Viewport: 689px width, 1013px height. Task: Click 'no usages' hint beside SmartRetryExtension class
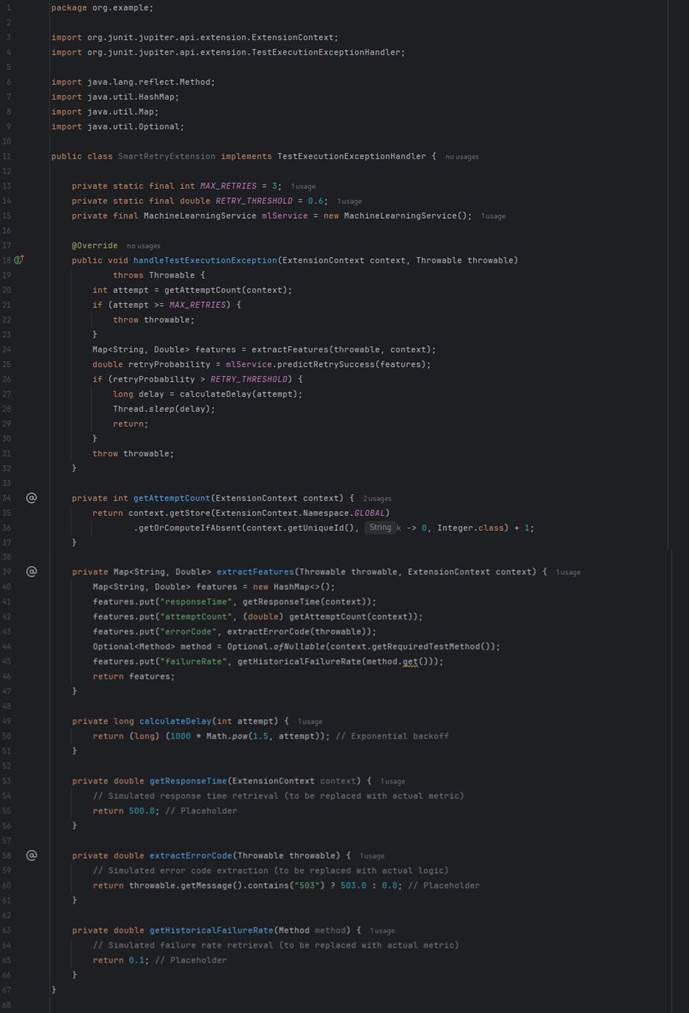click(461, 157)
